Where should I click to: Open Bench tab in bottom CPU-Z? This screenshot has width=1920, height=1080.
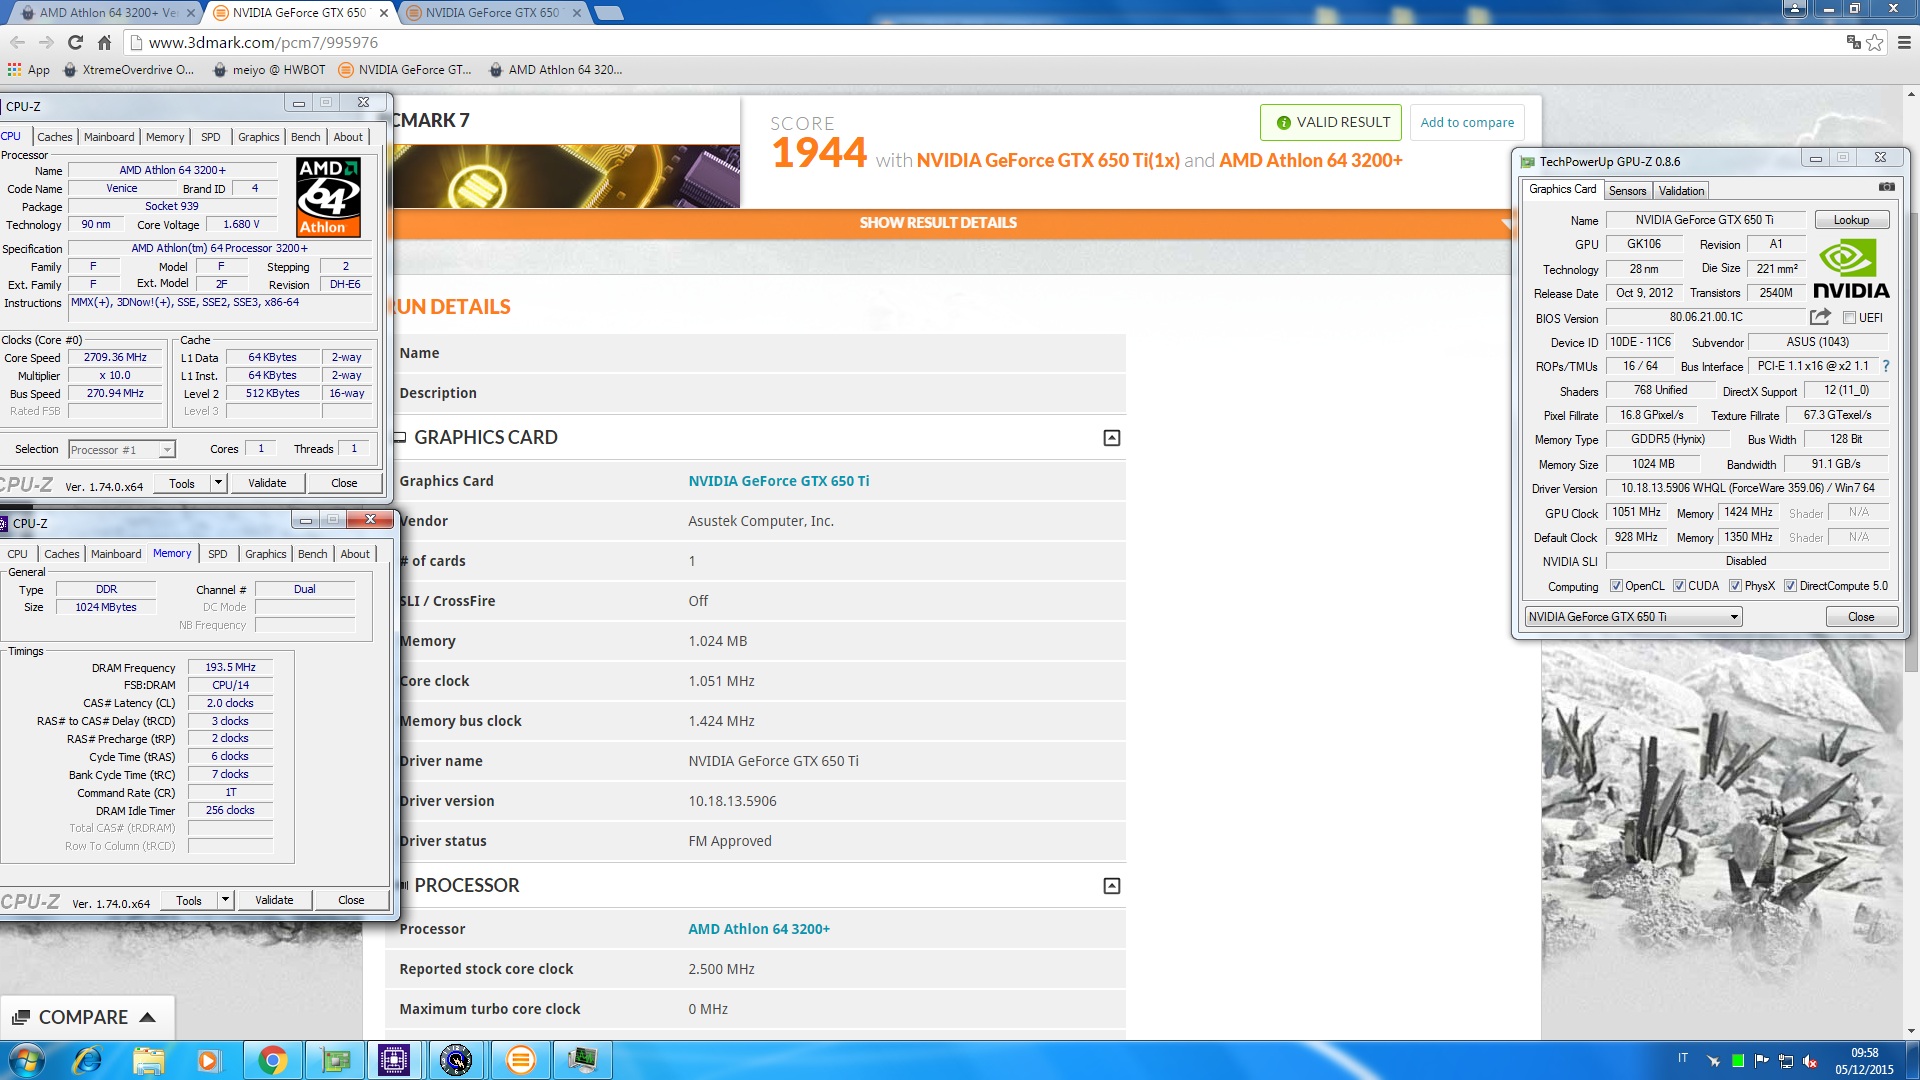[x=312, y=554]
